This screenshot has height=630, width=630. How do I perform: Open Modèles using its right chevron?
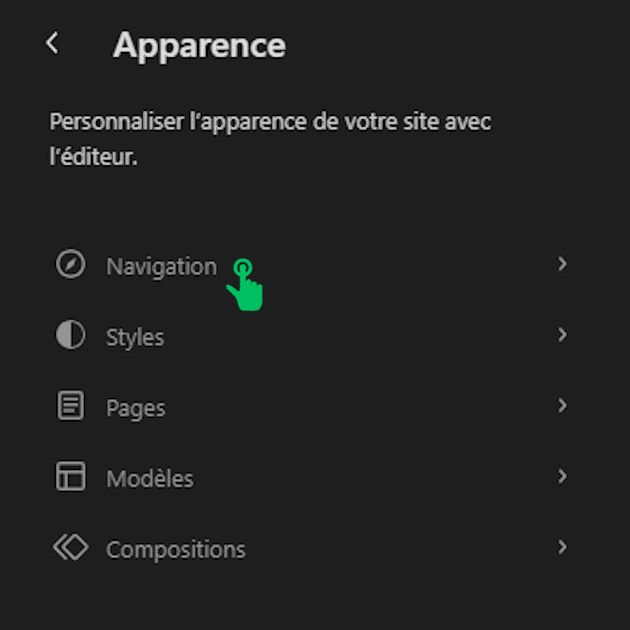[562, 476]
